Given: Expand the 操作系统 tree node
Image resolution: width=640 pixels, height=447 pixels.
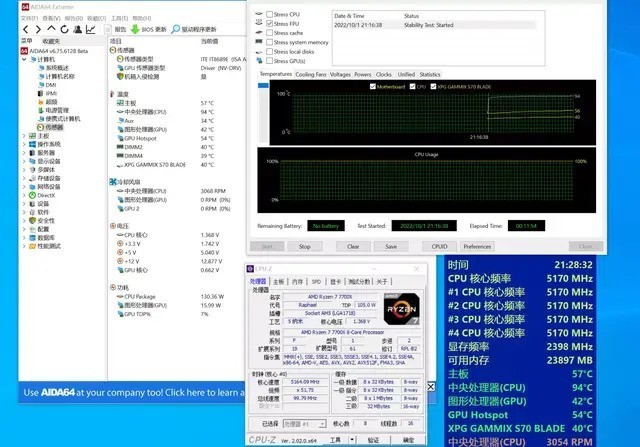Looking at the screenshot, I should (24, 145).
